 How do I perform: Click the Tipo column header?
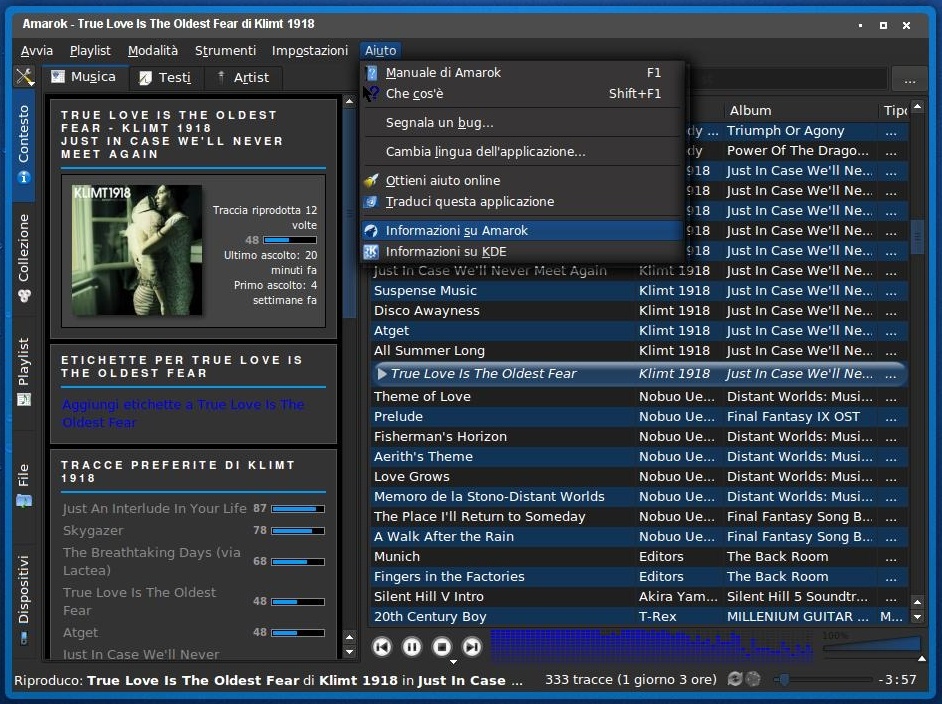895,111
